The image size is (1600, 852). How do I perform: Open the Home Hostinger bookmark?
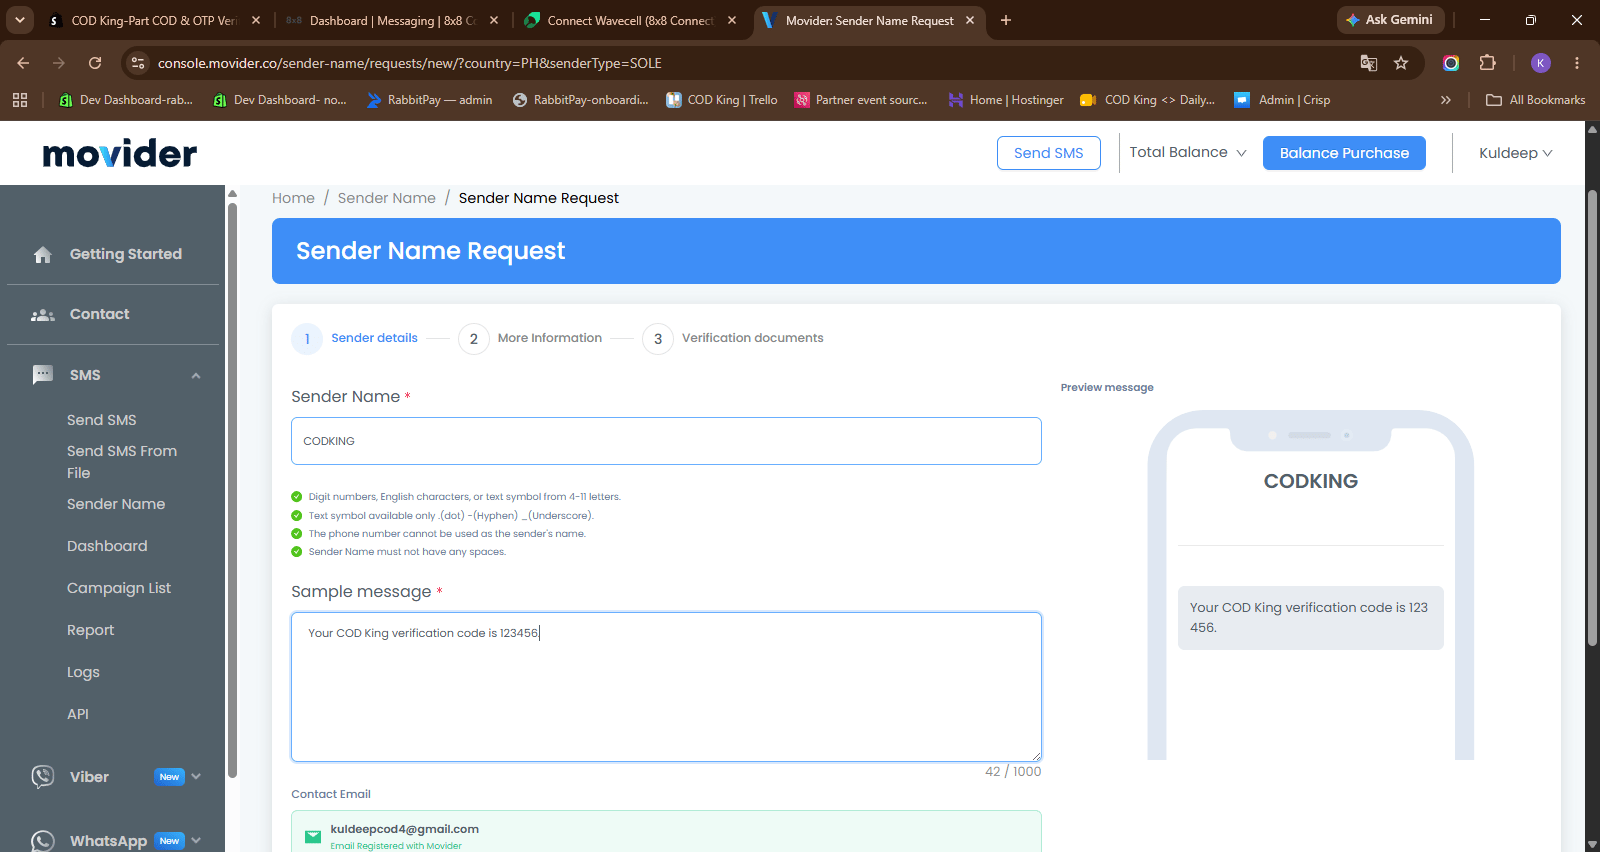point(1006,100)
